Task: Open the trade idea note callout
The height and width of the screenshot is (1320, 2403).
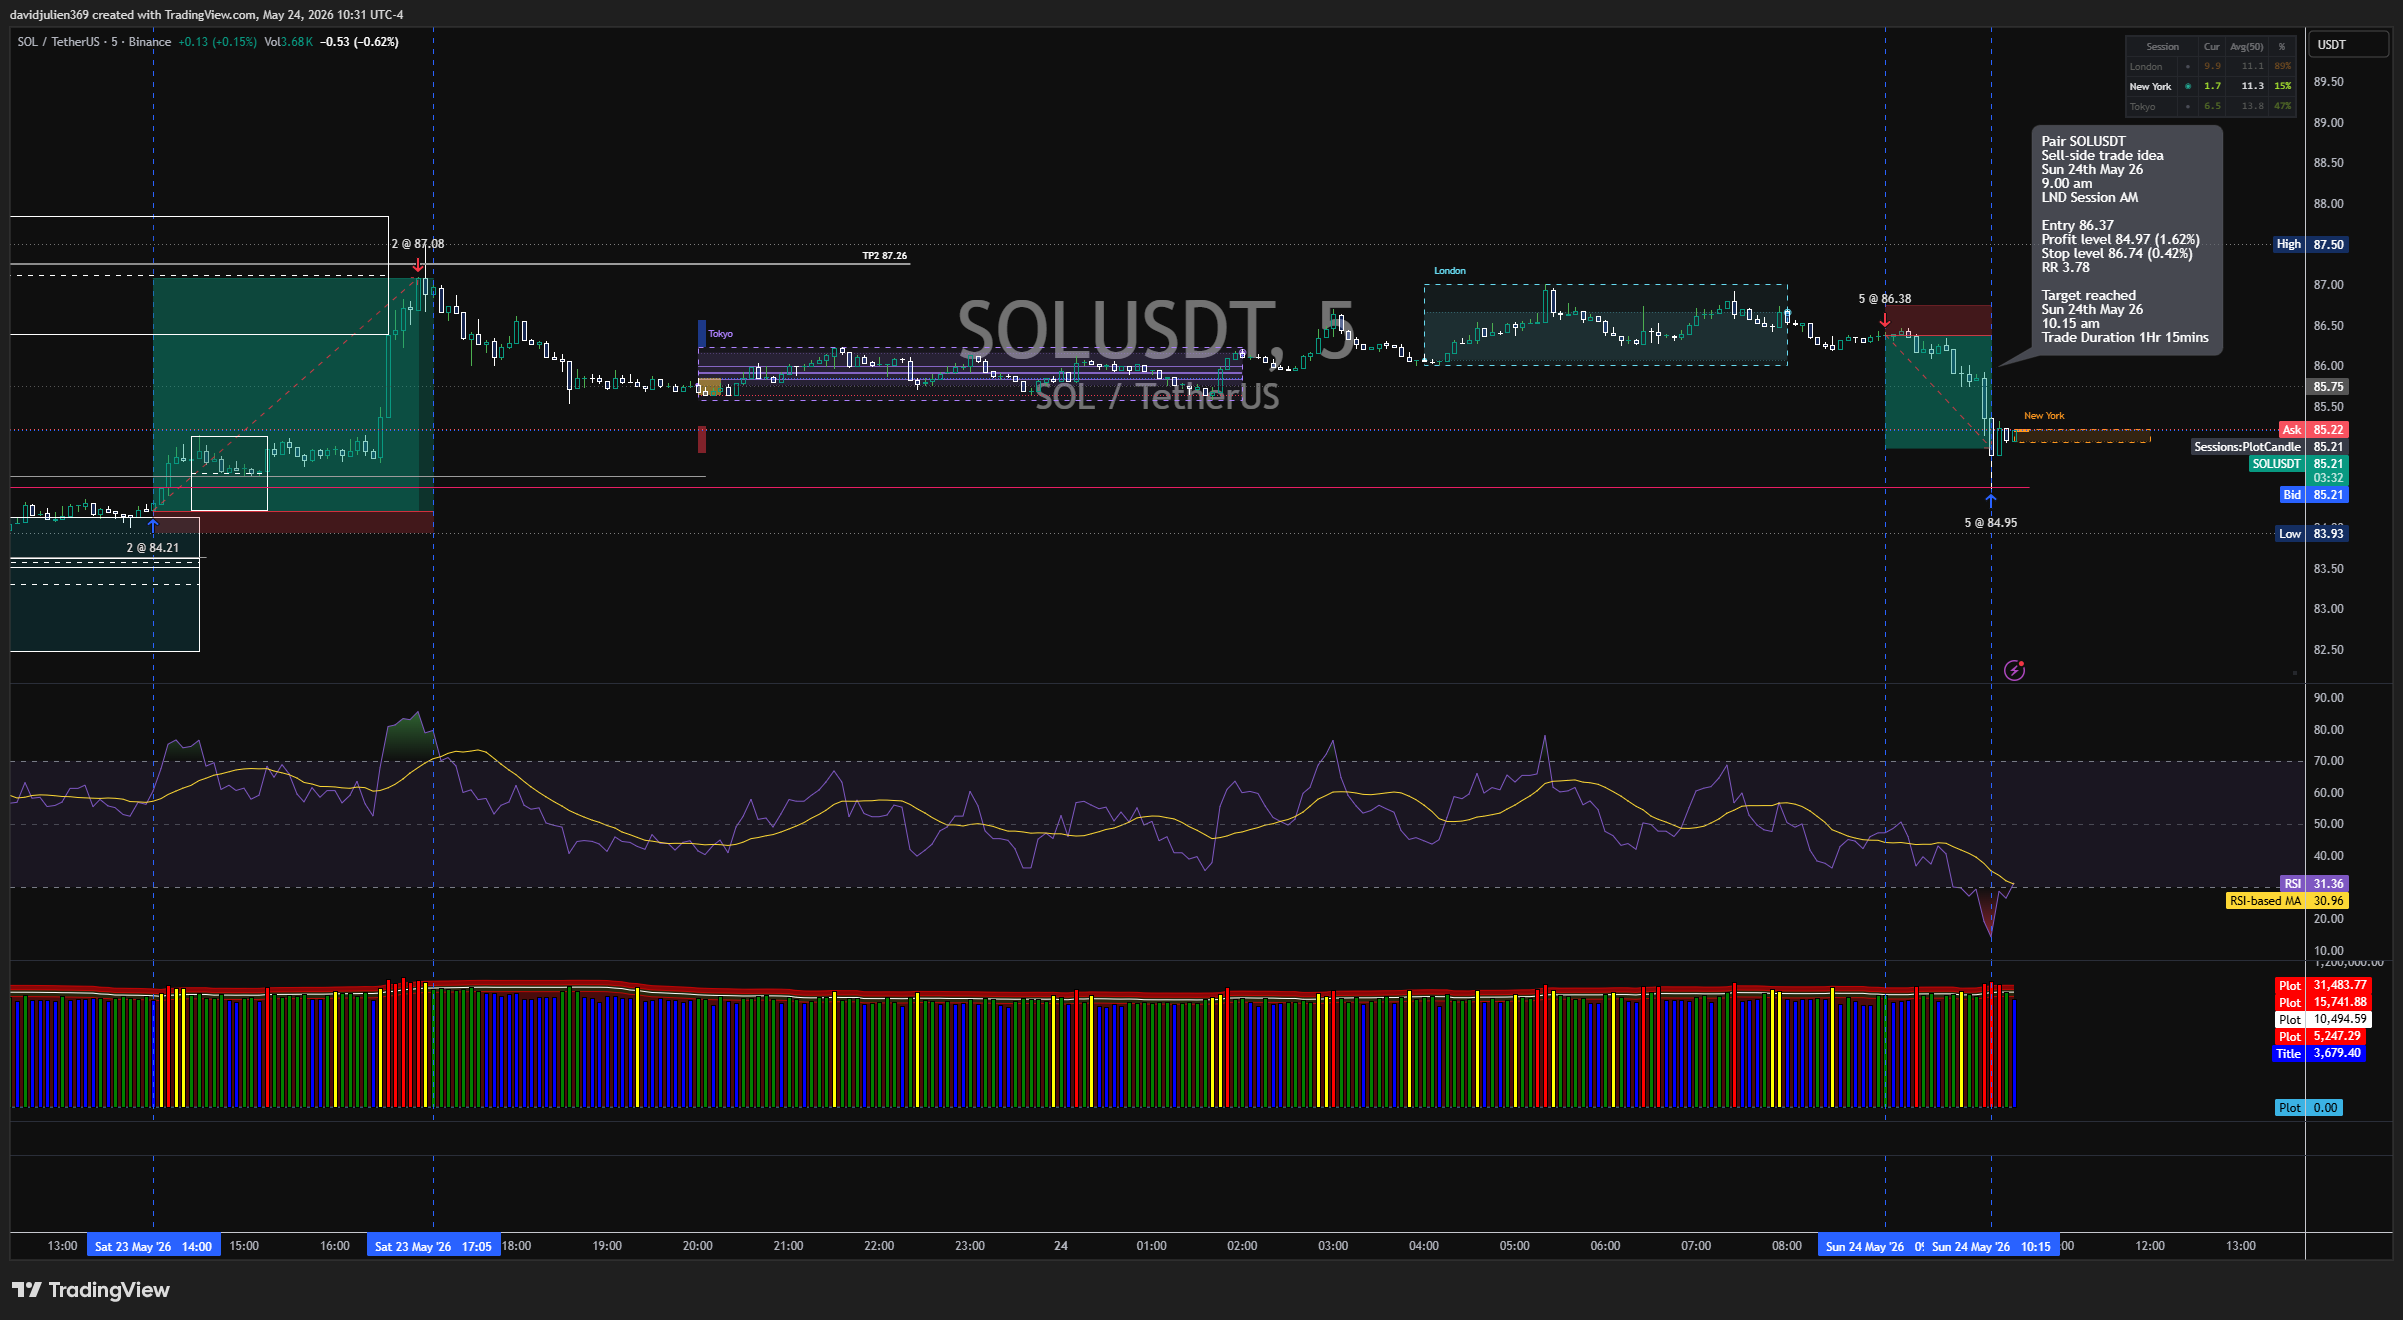Action: click(2126, 240)
